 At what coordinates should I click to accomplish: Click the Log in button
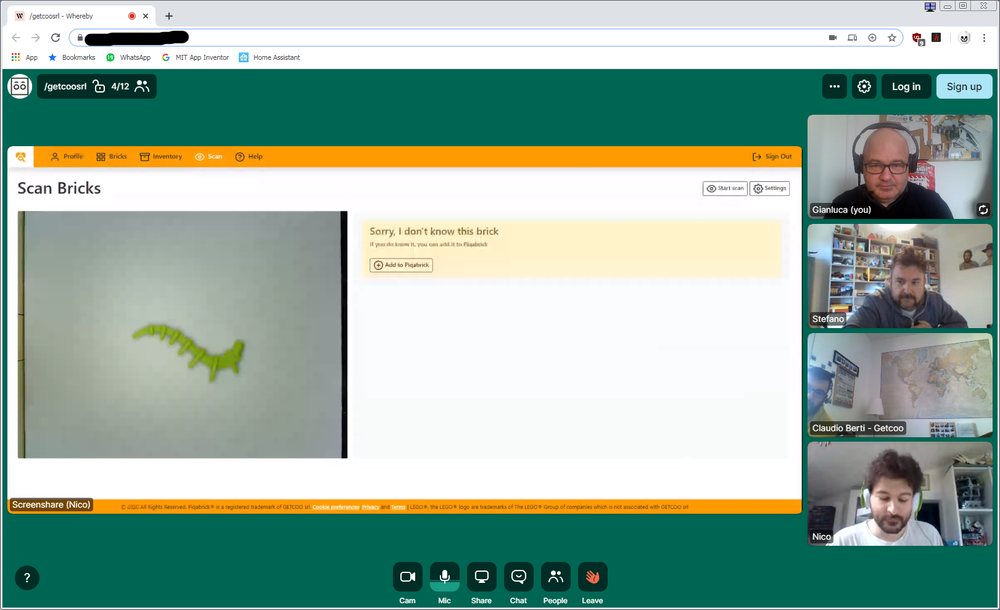pos(906,86)
